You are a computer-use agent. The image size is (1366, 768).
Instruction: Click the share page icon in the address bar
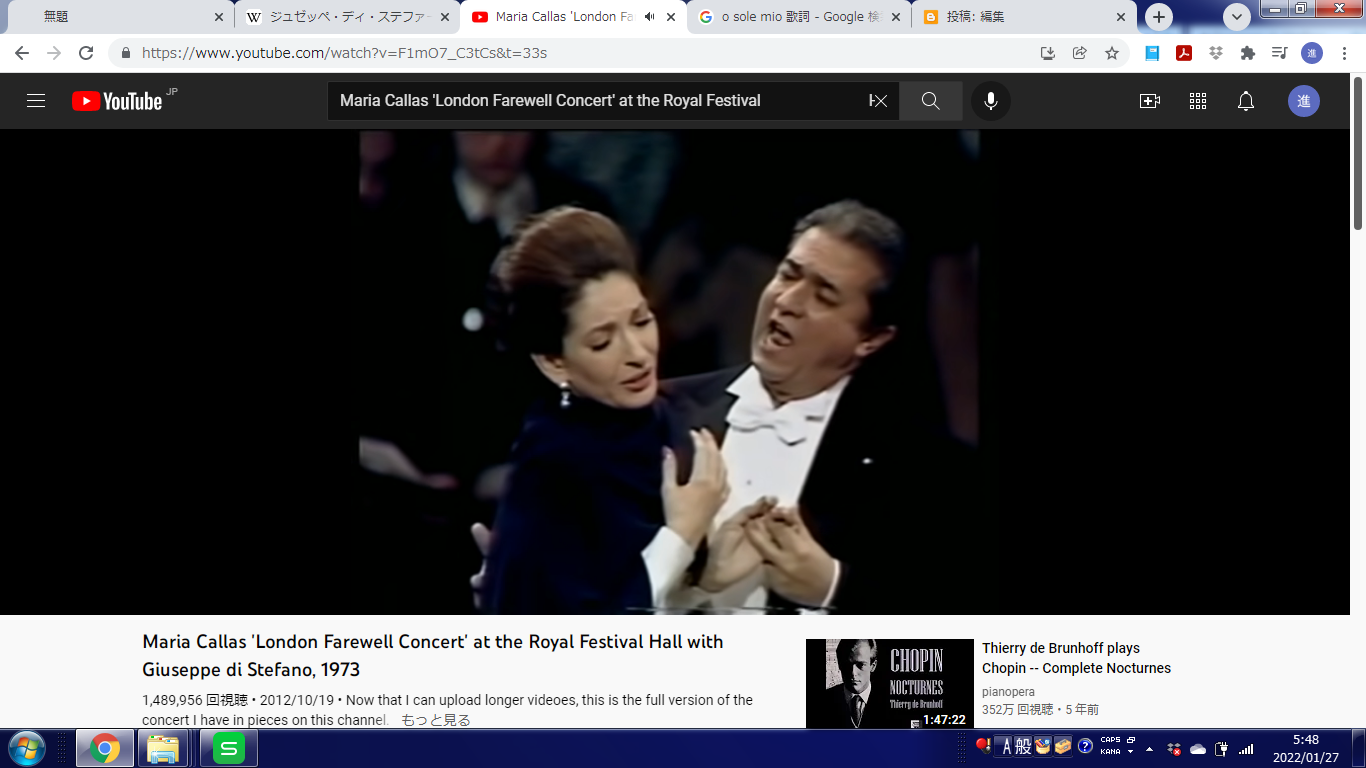(x=1080, y=53)
